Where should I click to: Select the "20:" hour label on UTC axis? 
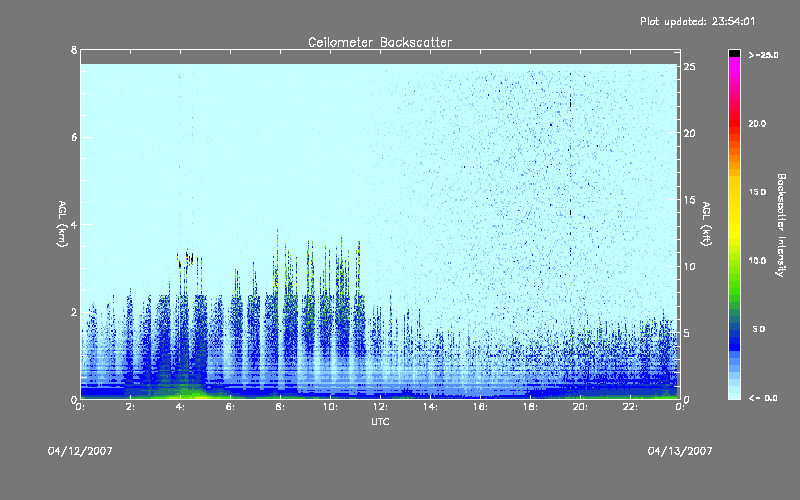(x=580, y=407)
